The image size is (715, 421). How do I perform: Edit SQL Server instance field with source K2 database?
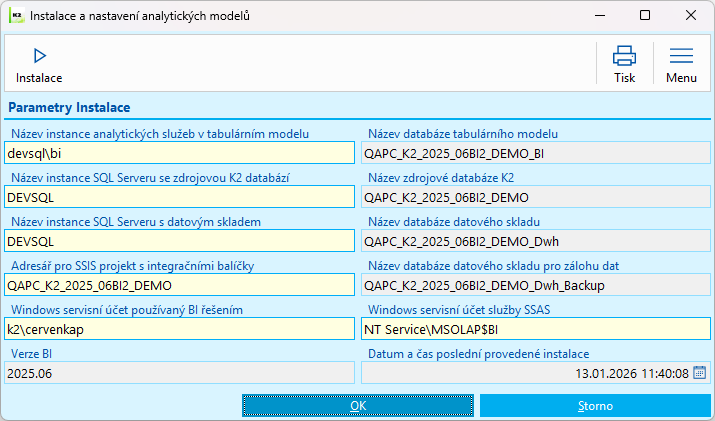(179, 197)
